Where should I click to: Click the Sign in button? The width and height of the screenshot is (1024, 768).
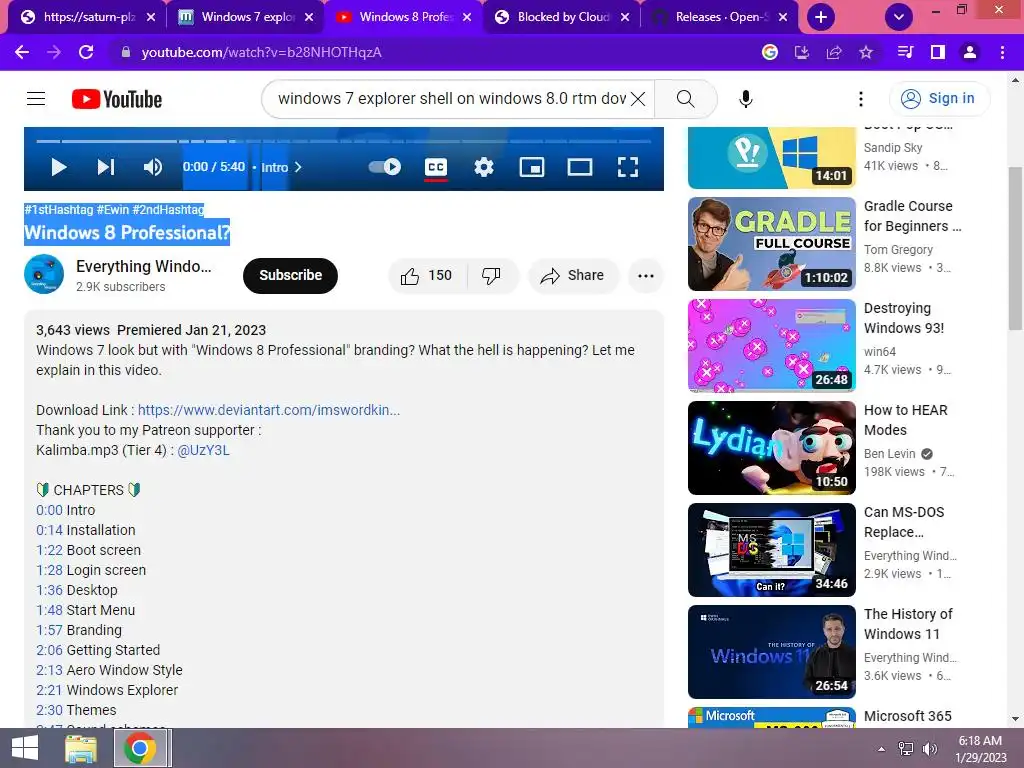pyautogui.click(x=939, y=99)
